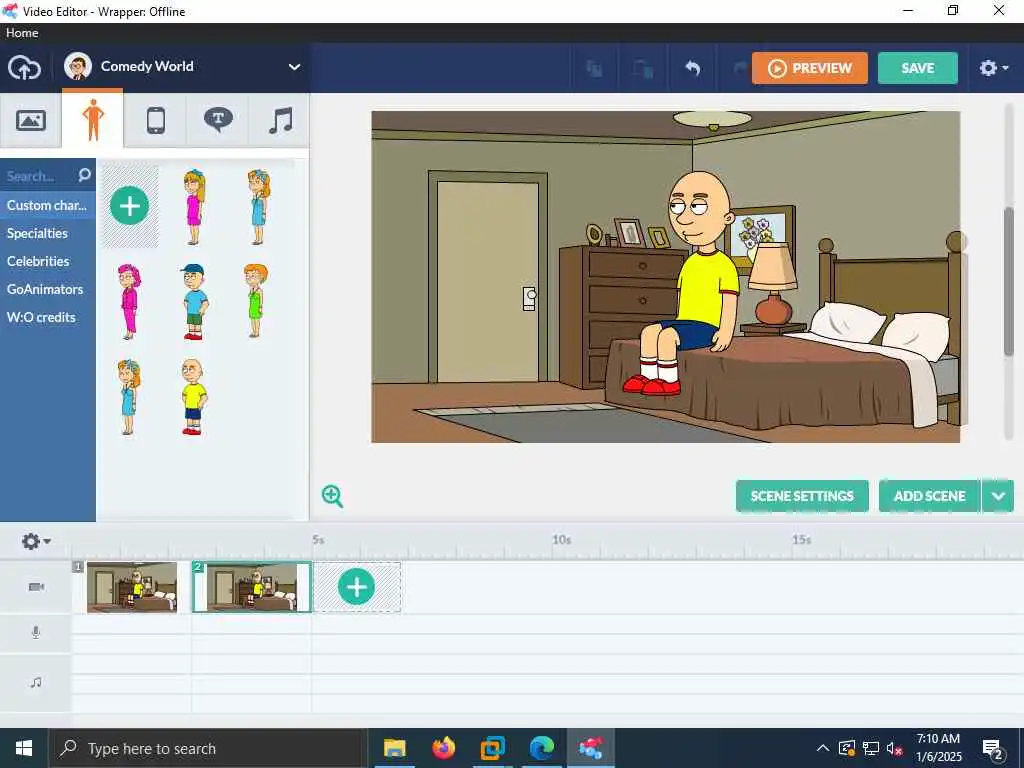Open the timeline settings gear menu

(x=36, y=541)
